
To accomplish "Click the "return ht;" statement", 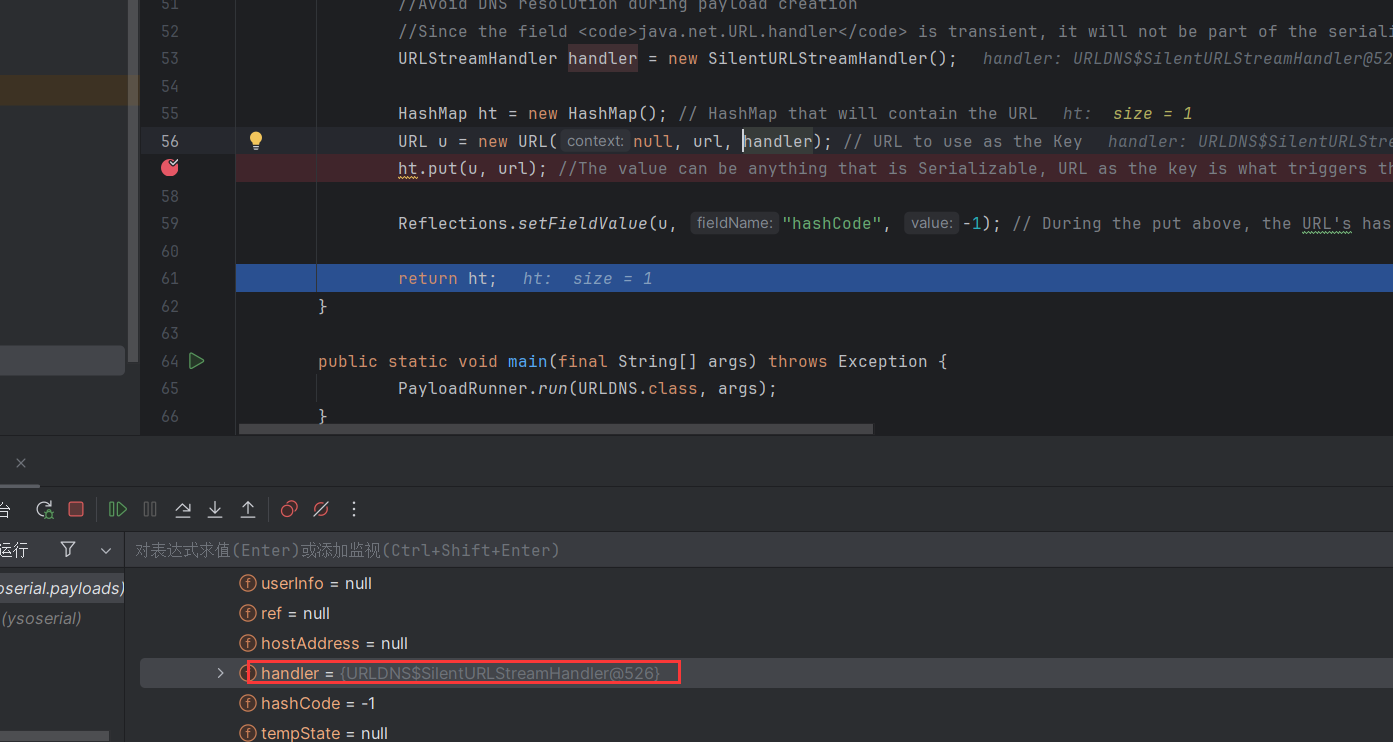I will 447,278.
